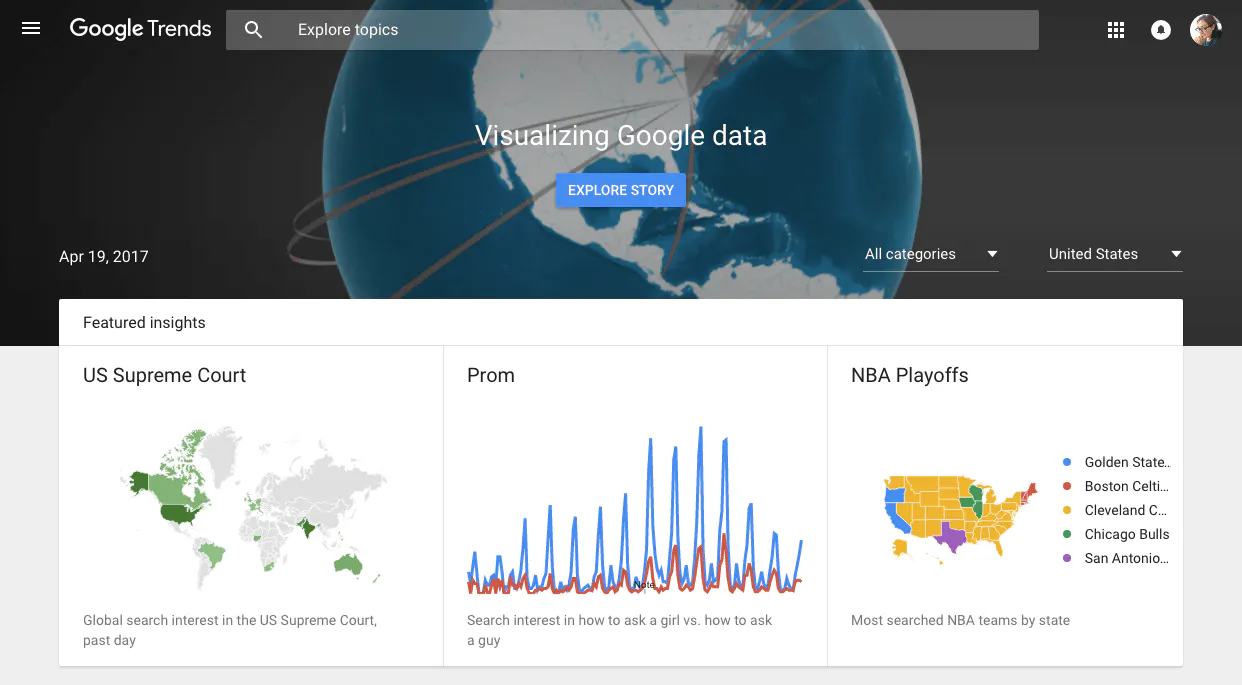
Task: Select the San Antonio legend label
Action: [1127, 558]
